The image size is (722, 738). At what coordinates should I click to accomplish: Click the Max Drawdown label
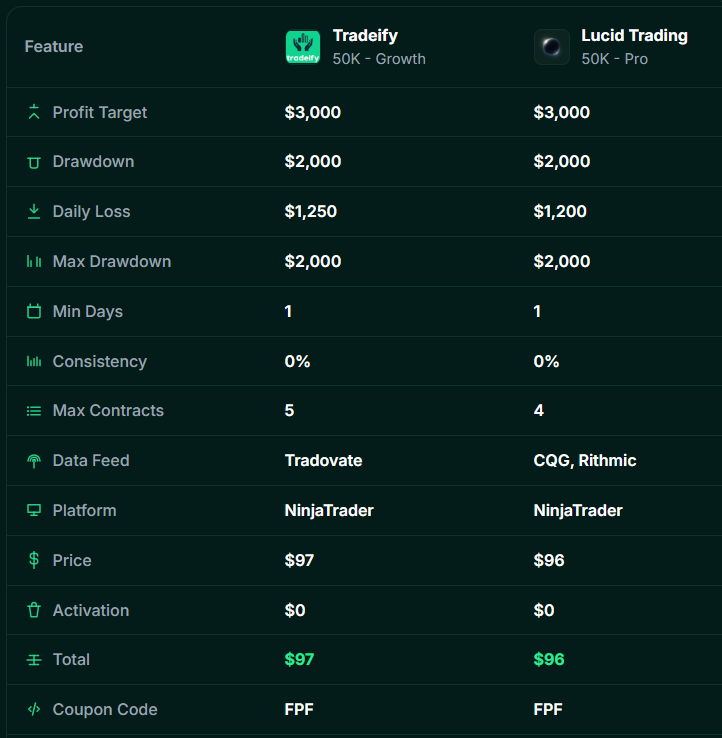[x=112, y=261]
